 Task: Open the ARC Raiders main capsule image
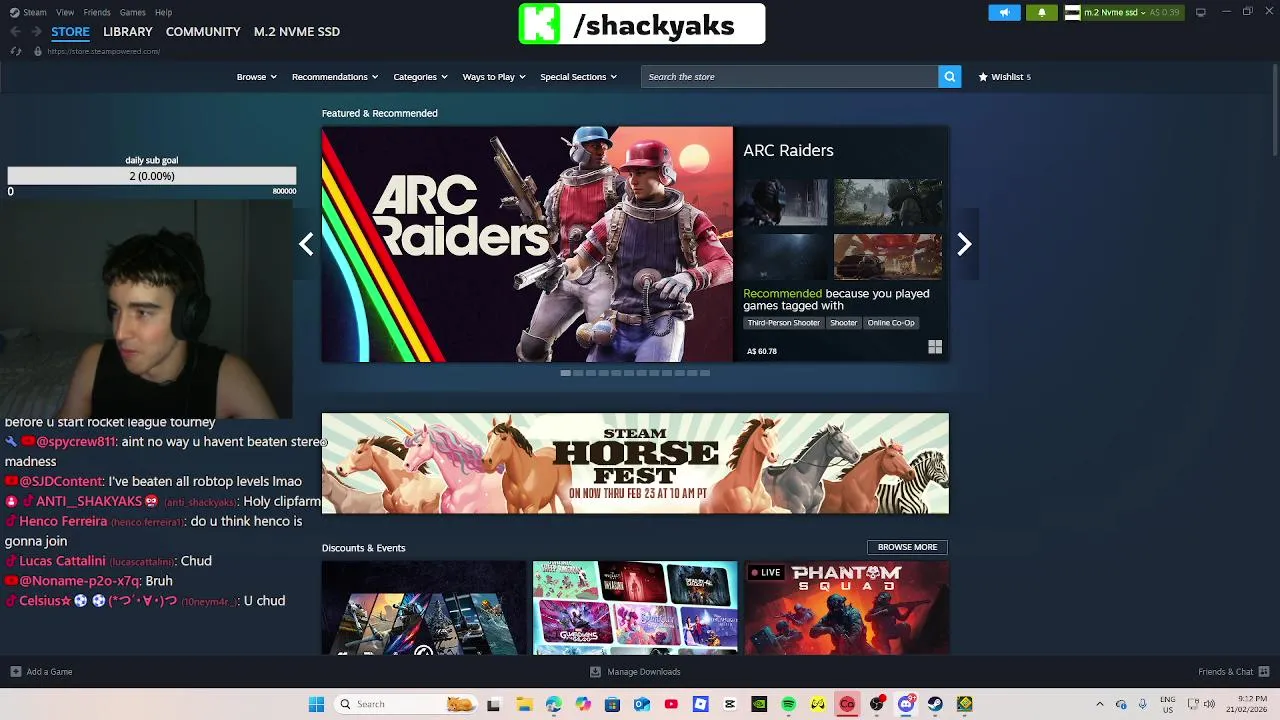[527, 244]
